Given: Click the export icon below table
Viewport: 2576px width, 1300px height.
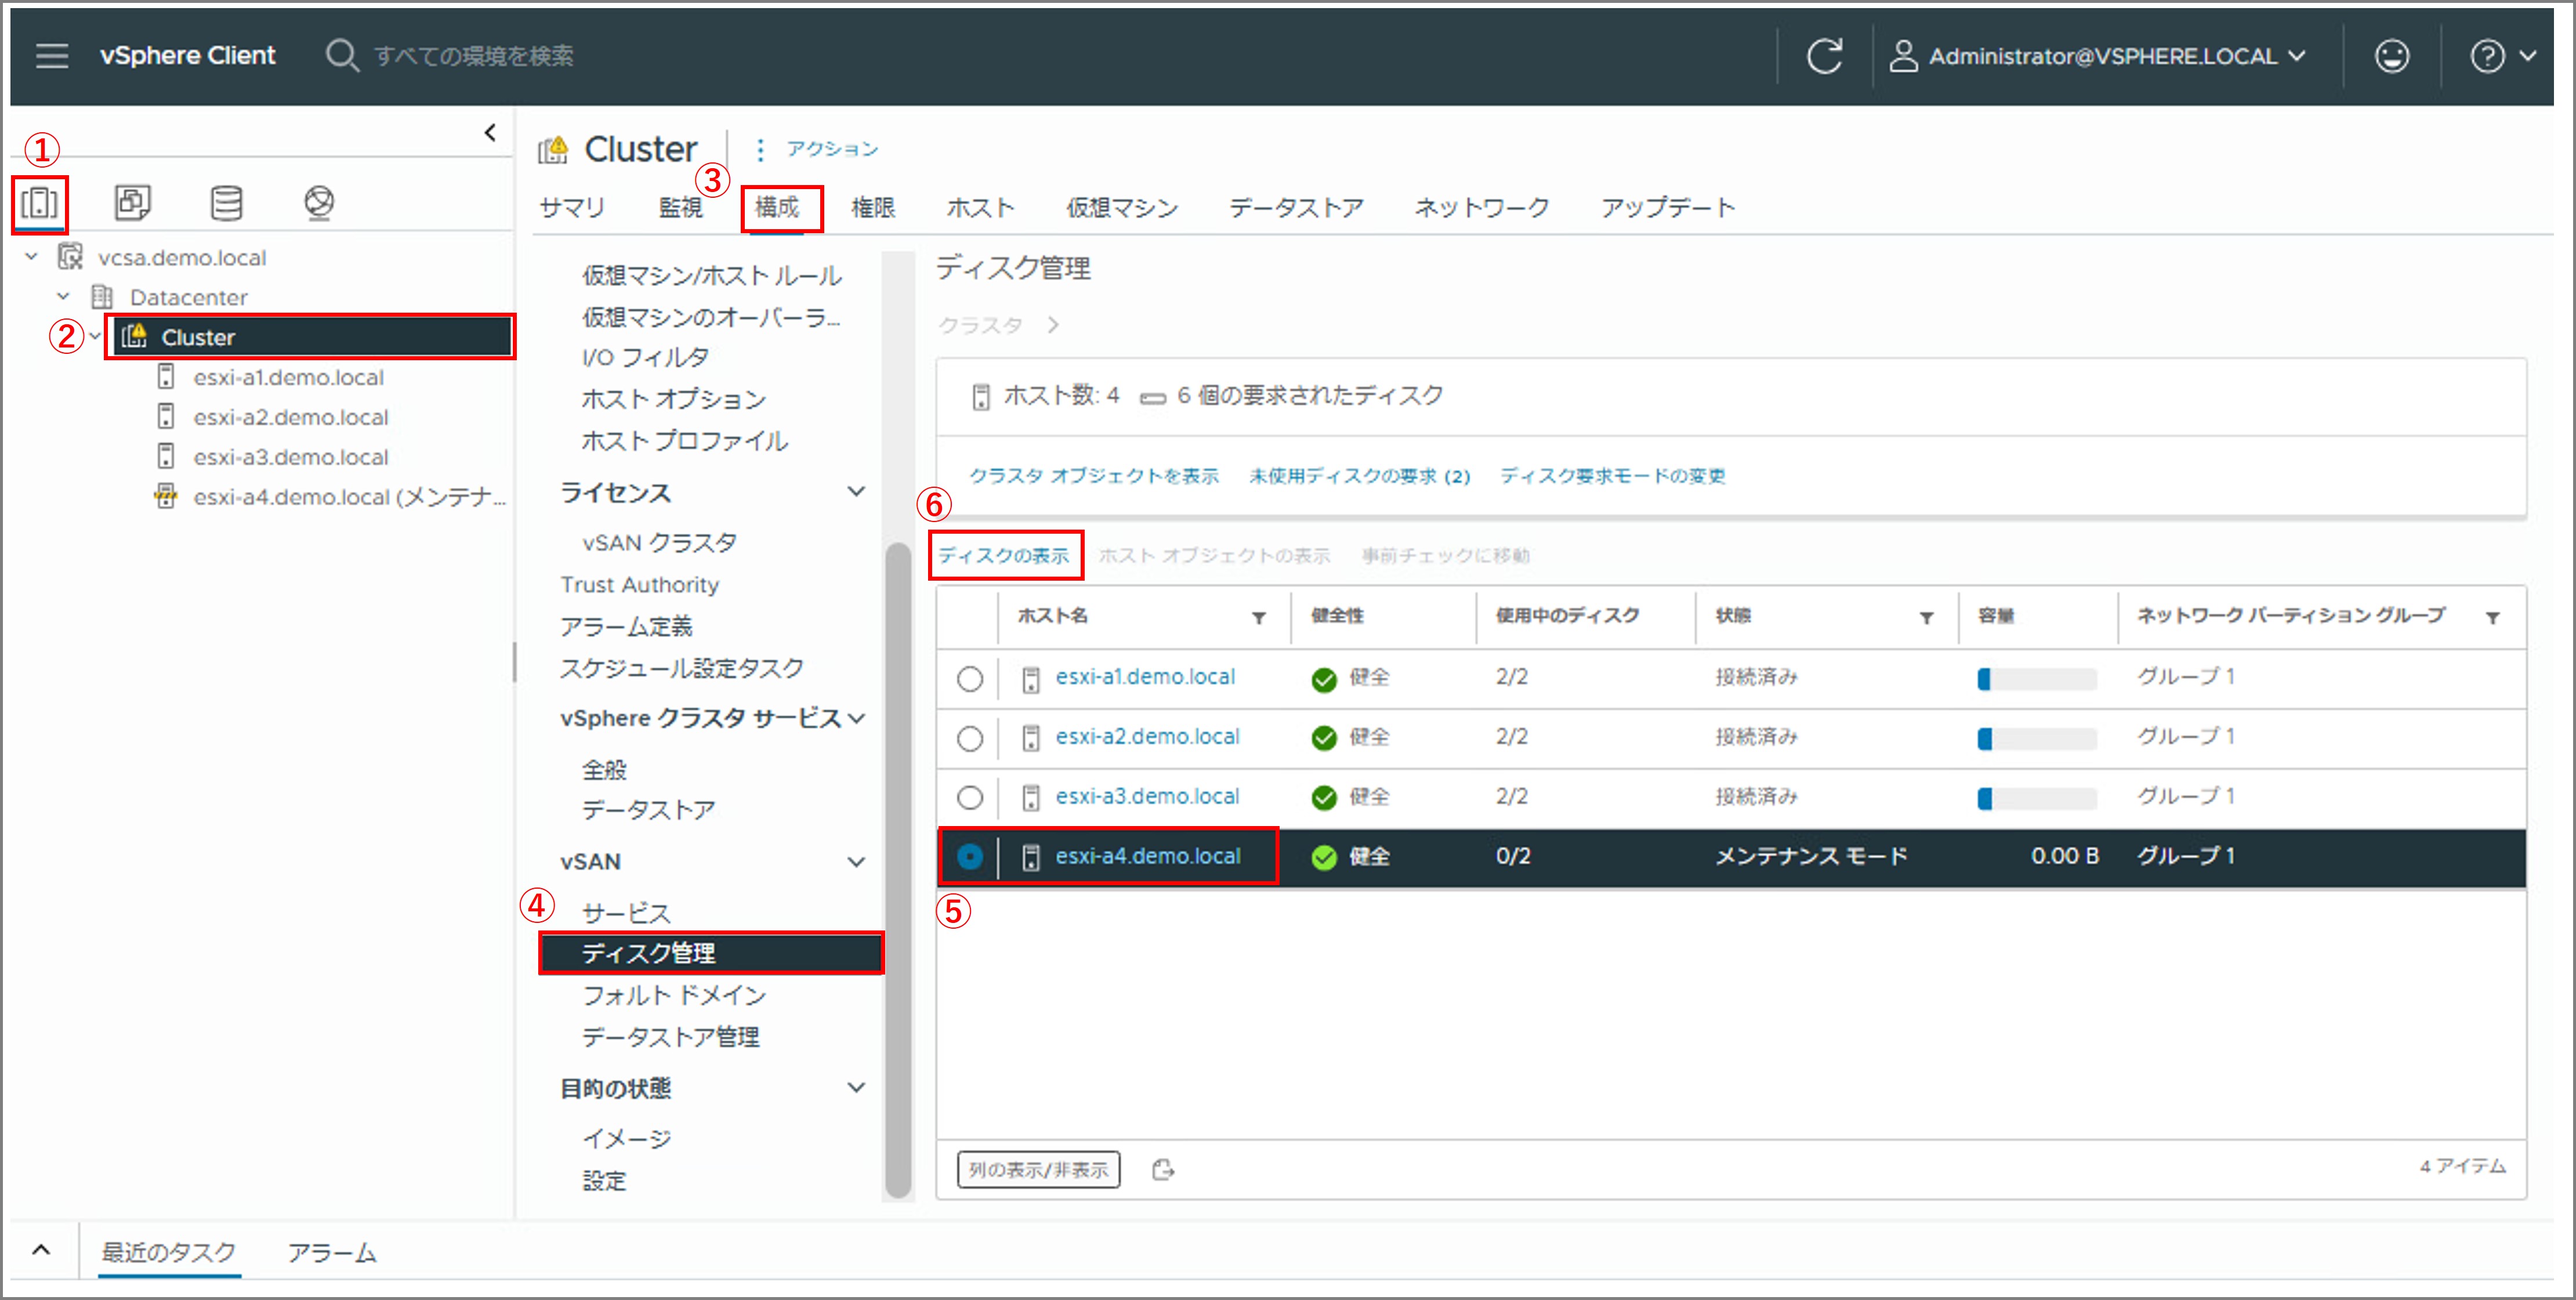Looking at the screenshot, I should pos(1162,1169).
